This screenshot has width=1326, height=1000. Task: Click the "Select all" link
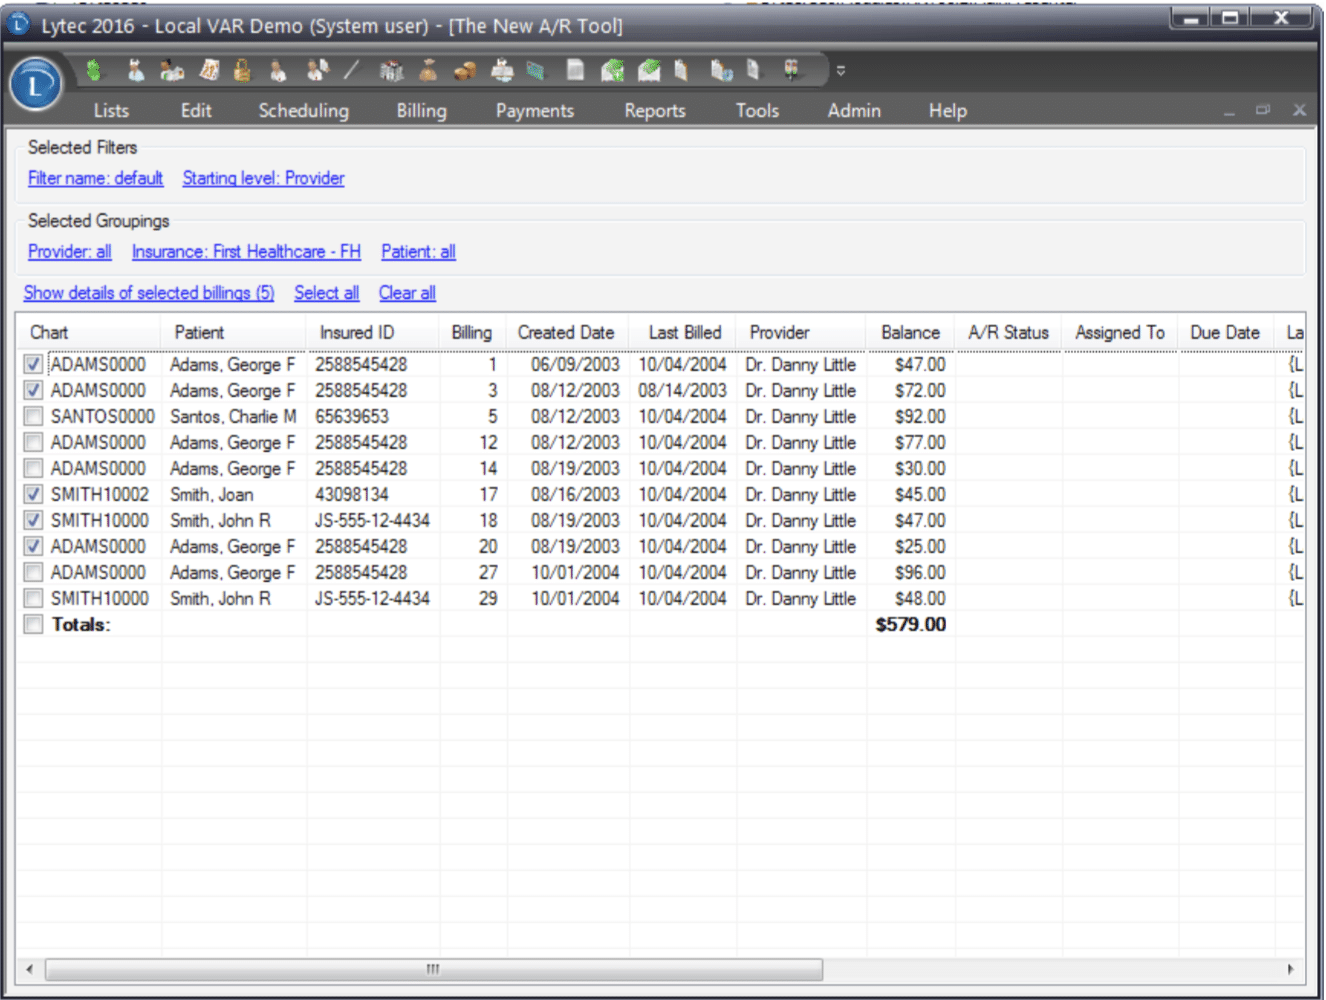(326, 293)
